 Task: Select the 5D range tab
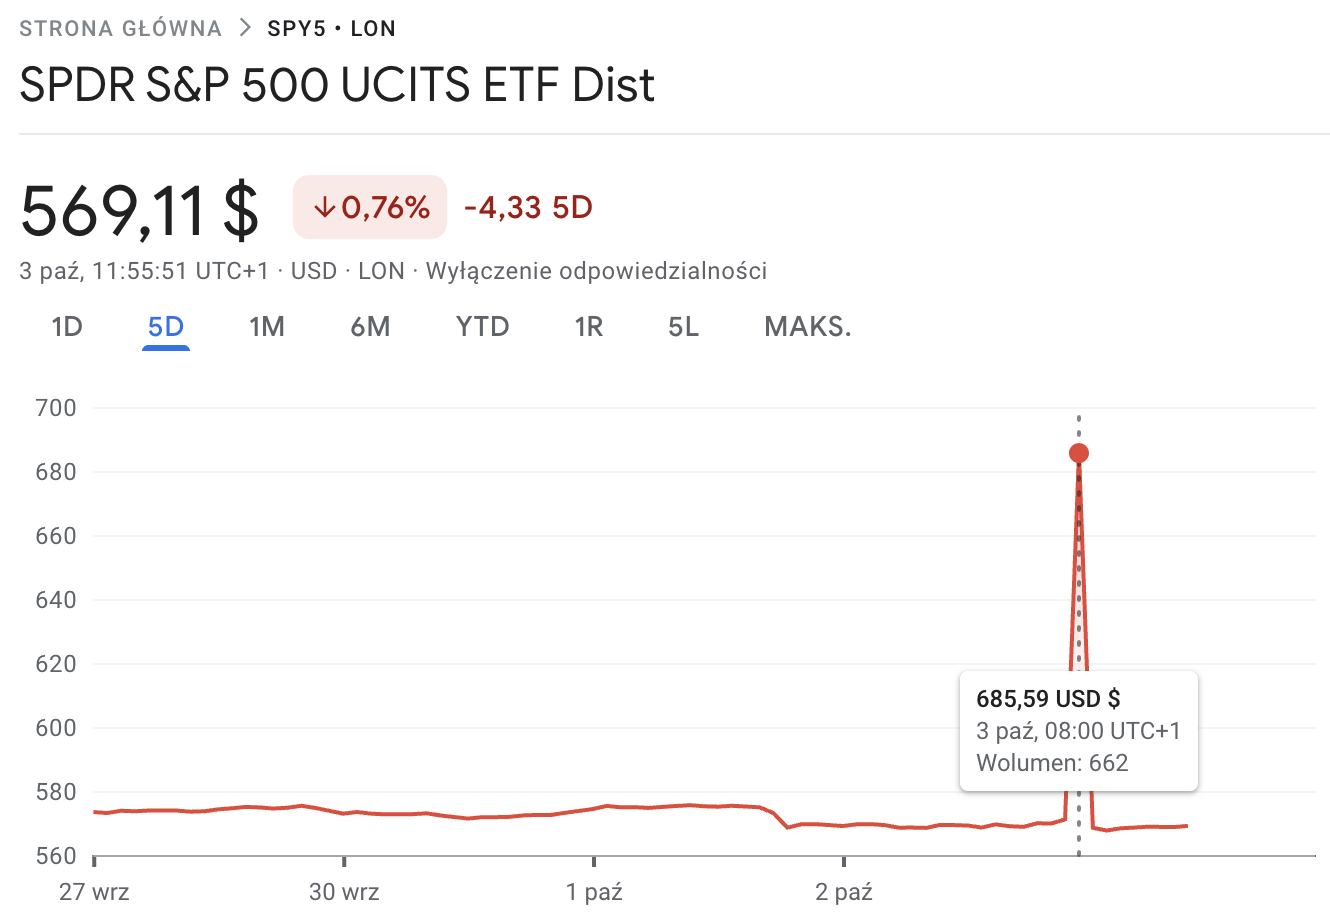point(166,327)
